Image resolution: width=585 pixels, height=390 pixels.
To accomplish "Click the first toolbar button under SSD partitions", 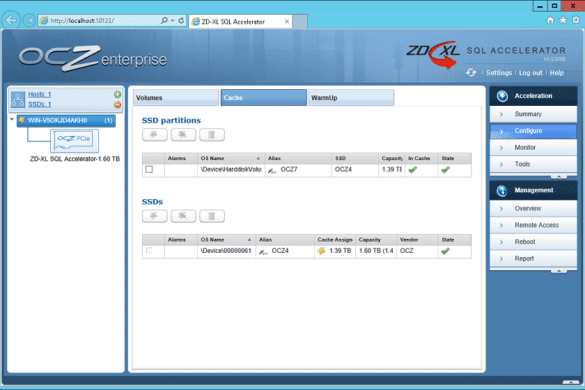I will pos(154,135).
